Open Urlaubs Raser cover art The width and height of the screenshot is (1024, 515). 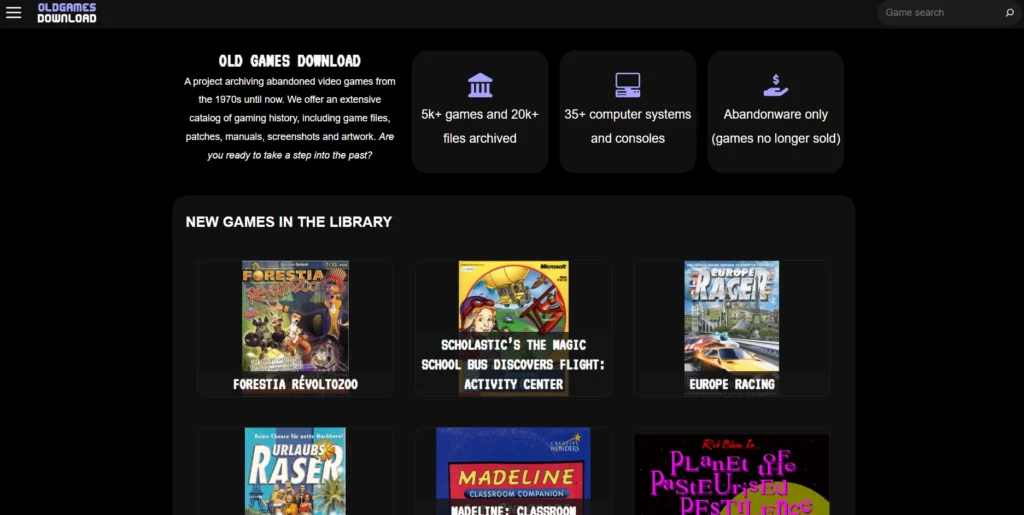(295, 471)
